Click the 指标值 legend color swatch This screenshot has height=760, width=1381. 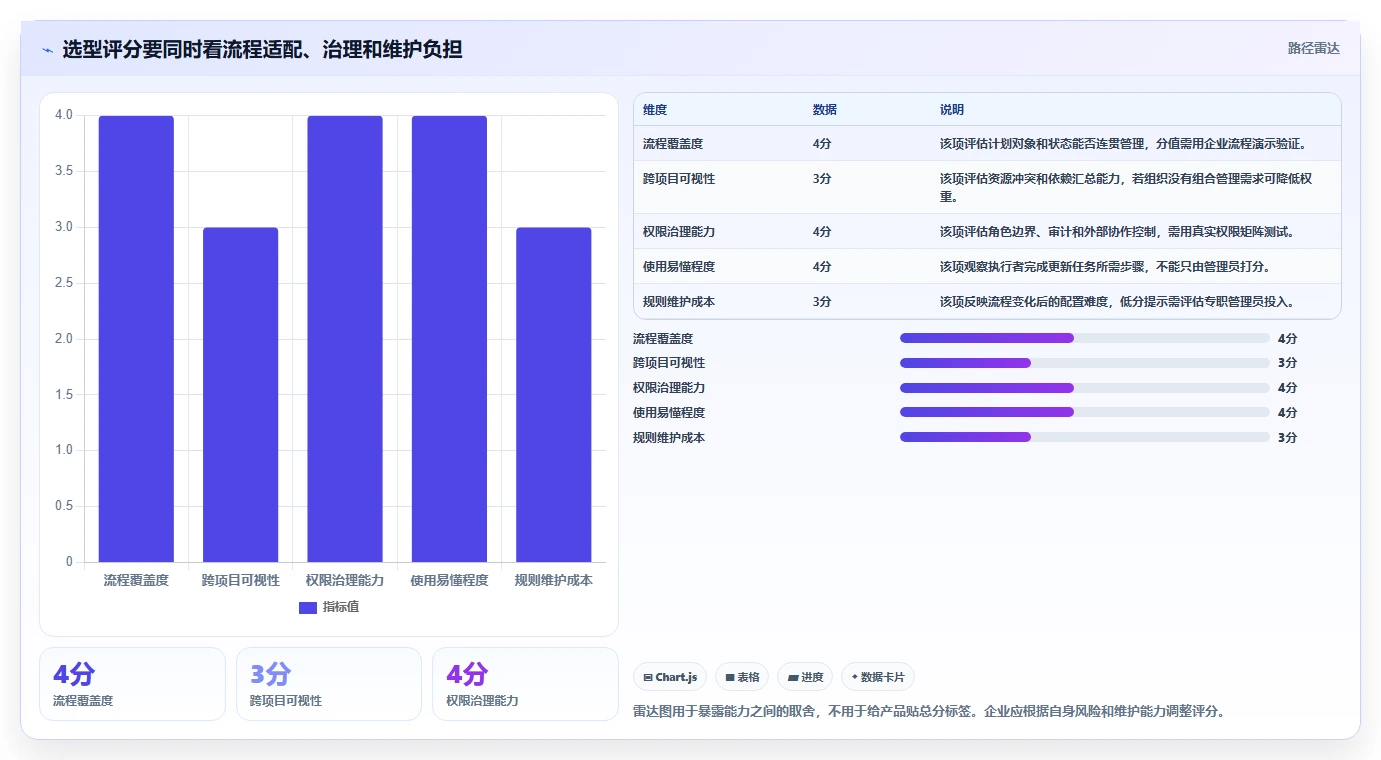click(308, 607)
